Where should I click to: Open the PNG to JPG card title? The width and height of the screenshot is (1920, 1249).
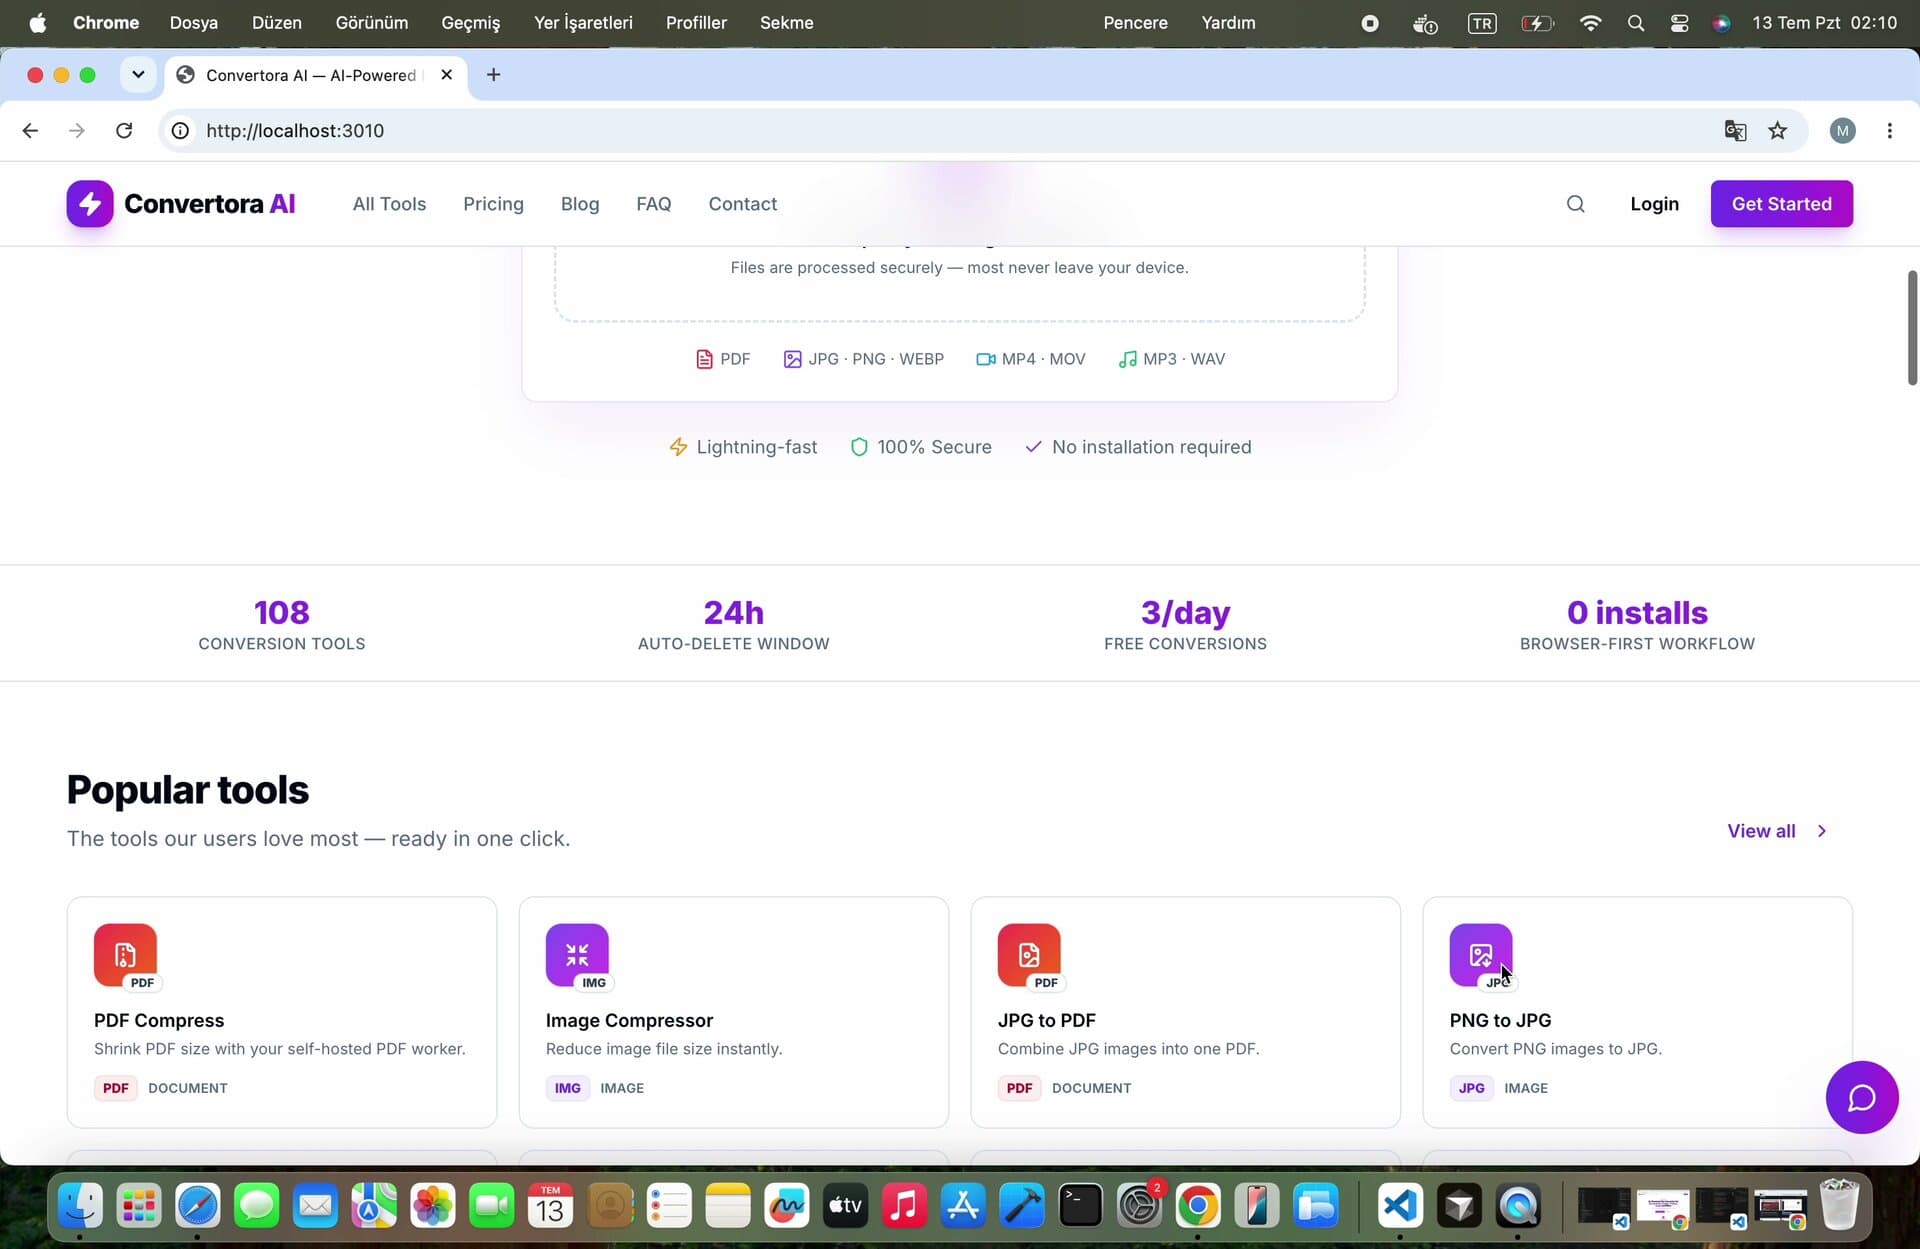click(x=1500, y=1021)
